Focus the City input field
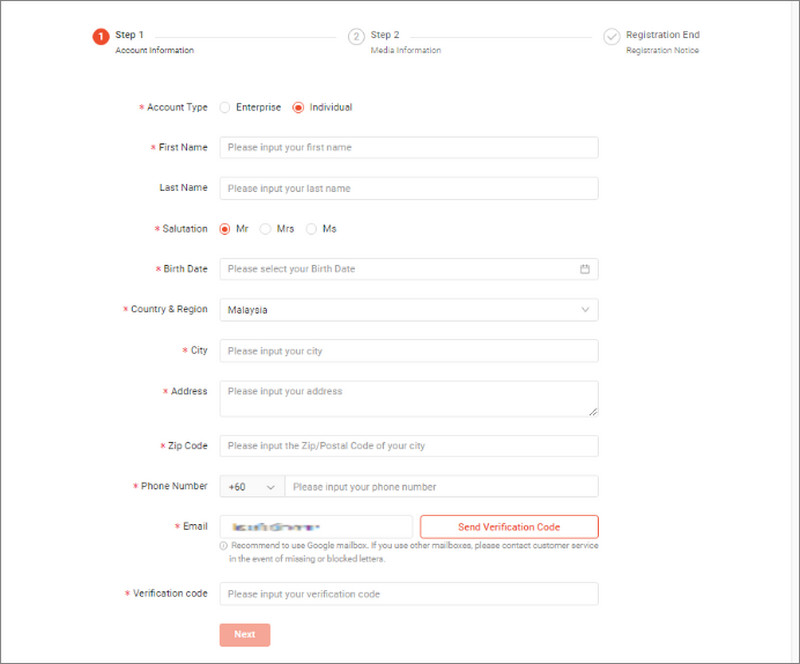The width and height of the screenshot is (800, 664). tap(408, 350)
